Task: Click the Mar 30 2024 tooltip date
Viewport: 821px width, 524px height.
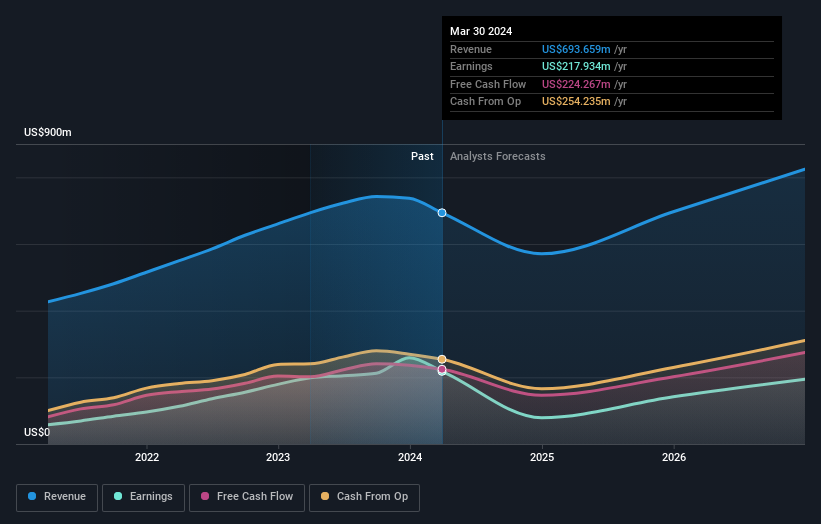Action: pyautogui.click(x=481, y=31)
